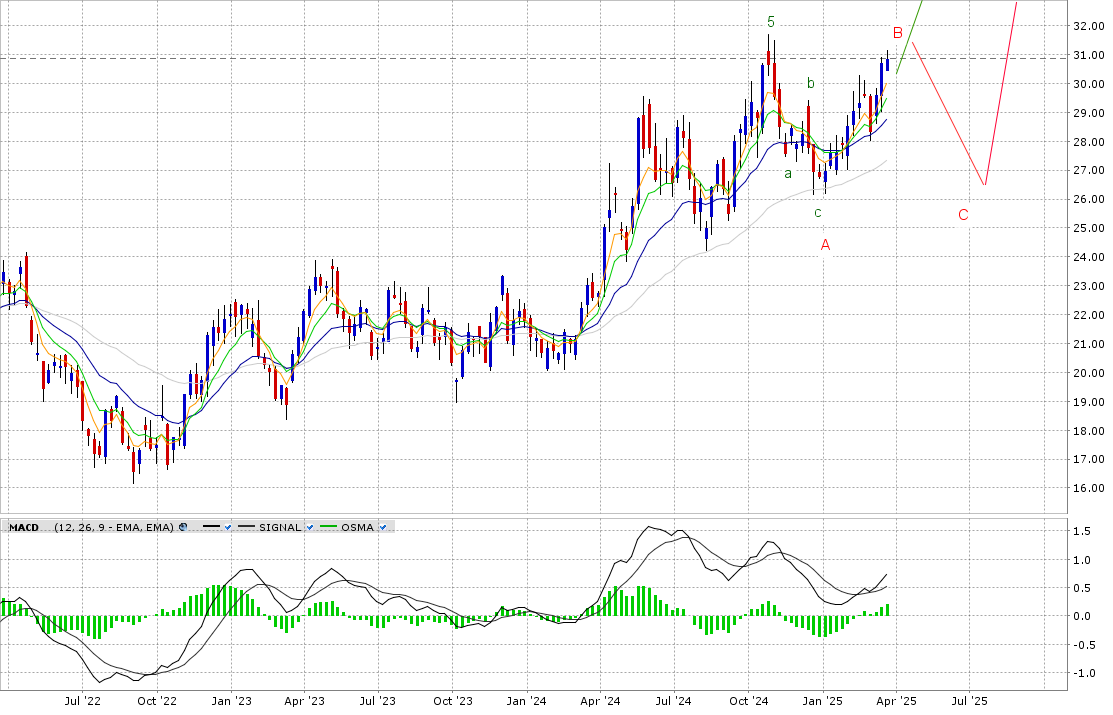This screenshot has height=715, width=1113.
Task: Open MACD settings via the globe icon
Action: [183, 527]
